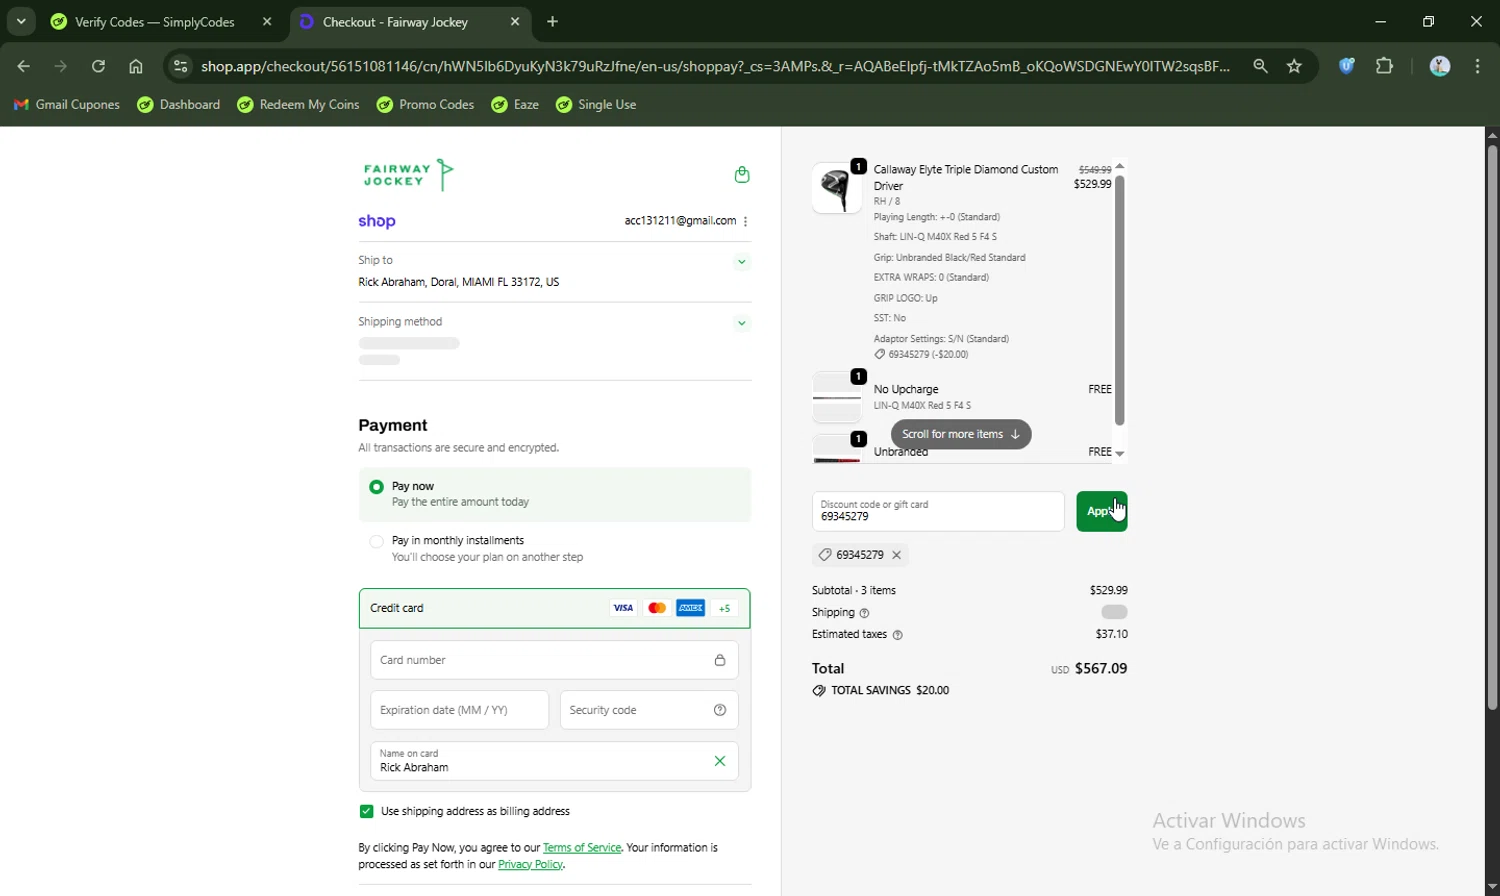Viewport: 1500px width, 896px height.
Task: Click Scroll for more items pill
Action: 961,434
